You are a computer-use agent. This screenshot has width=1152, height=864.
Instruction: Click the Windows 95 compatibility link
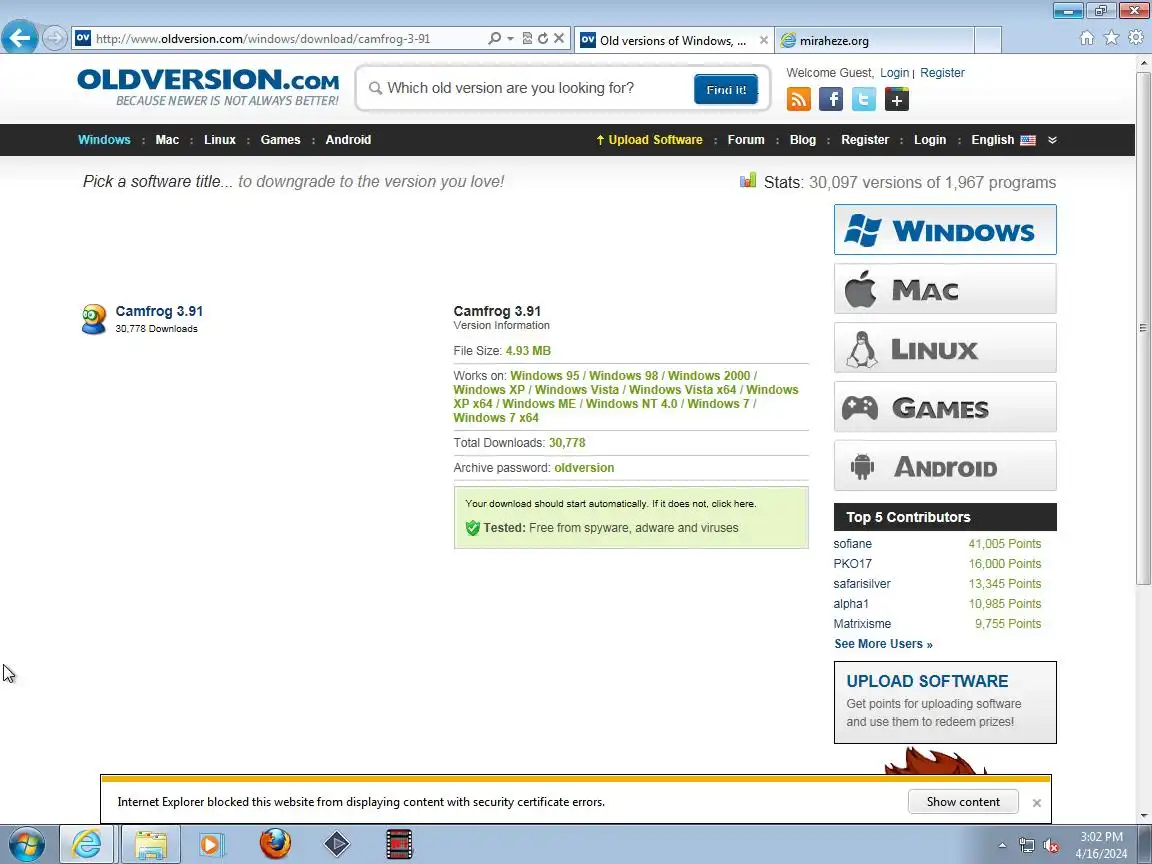(x=544, y=375)
